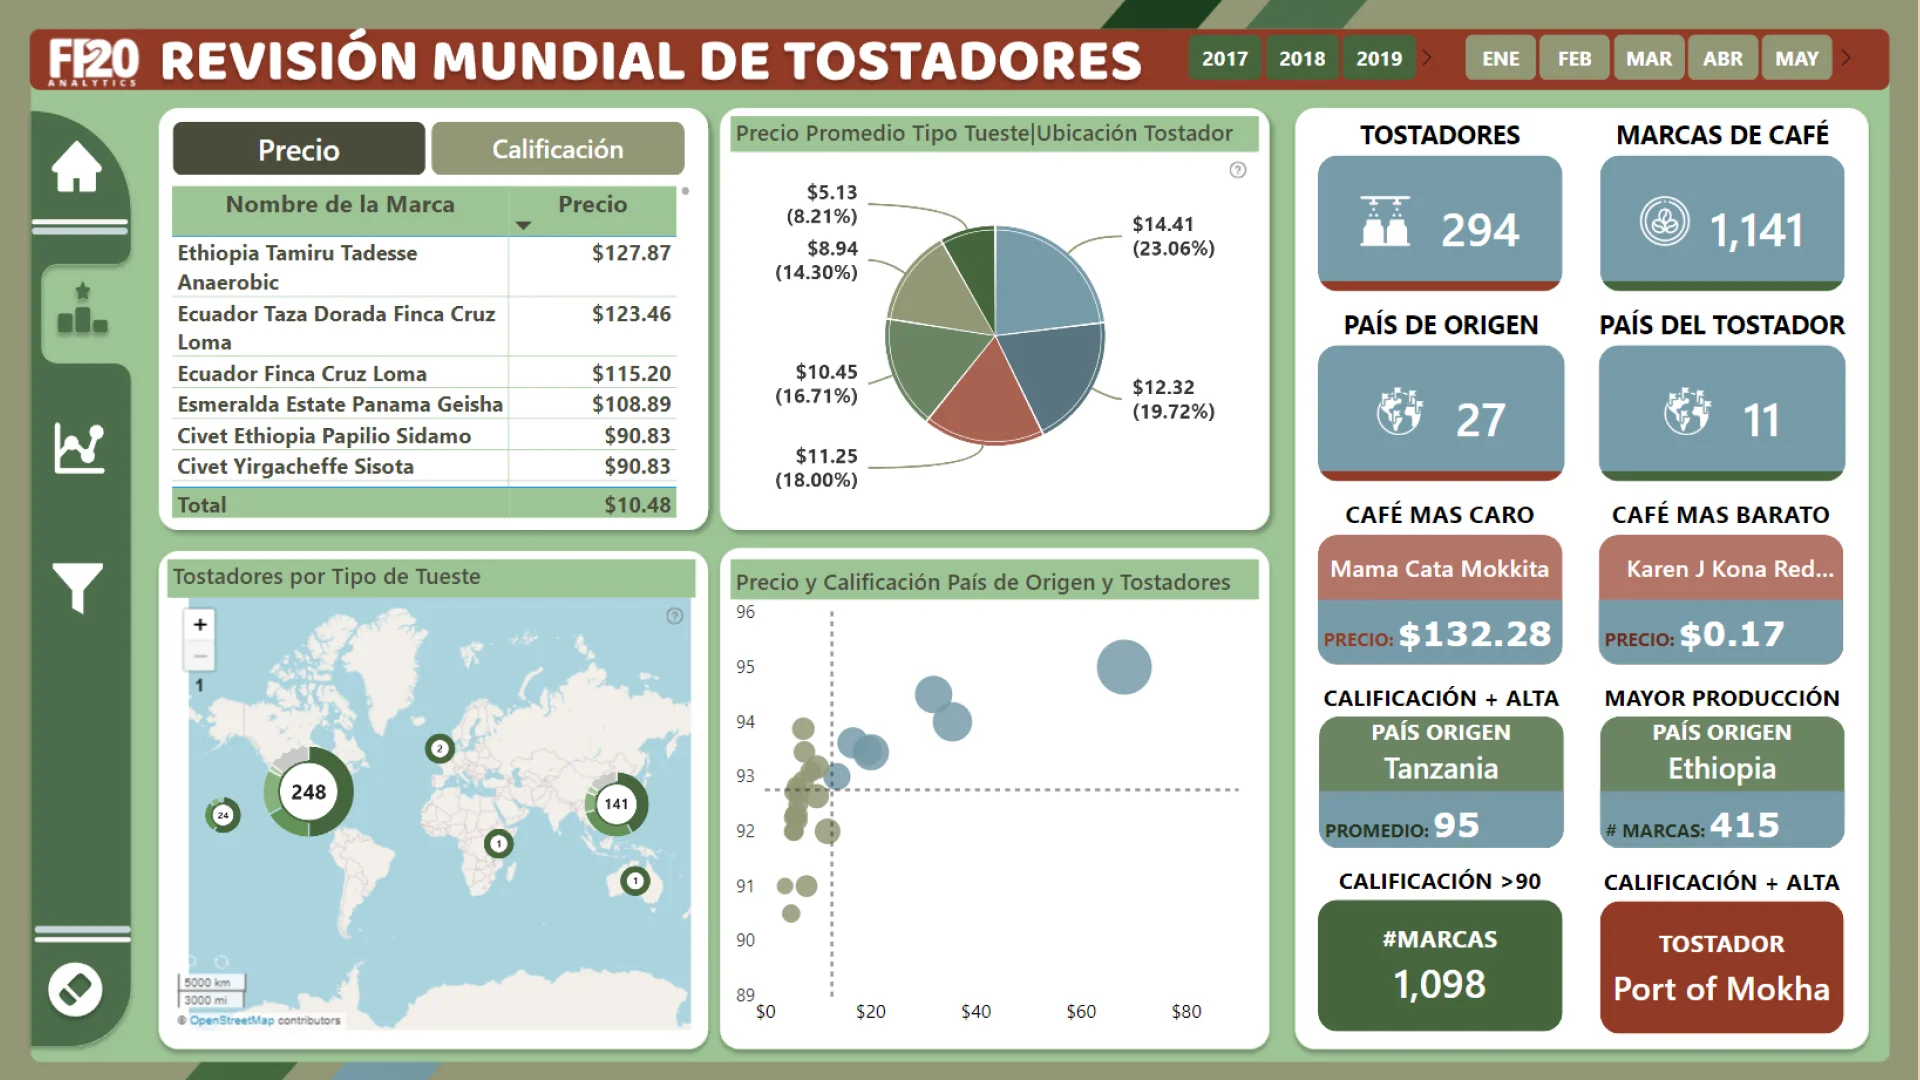Select the Esmeralda Estate Panama Geisha row
1920x1080 pixels.
[424, 404]
